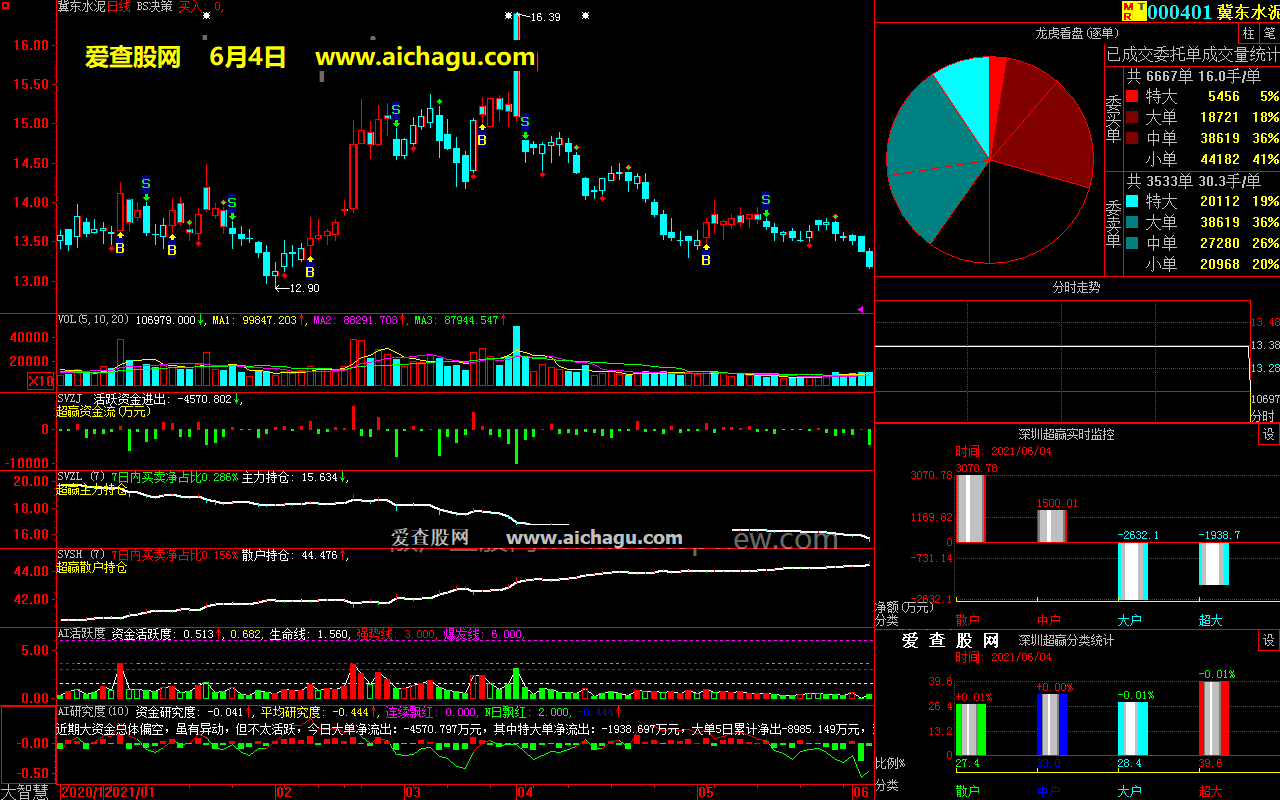Click the 16.39 high price marker
Viewport: 1280px width, 800px height.
tap(545, 17)
